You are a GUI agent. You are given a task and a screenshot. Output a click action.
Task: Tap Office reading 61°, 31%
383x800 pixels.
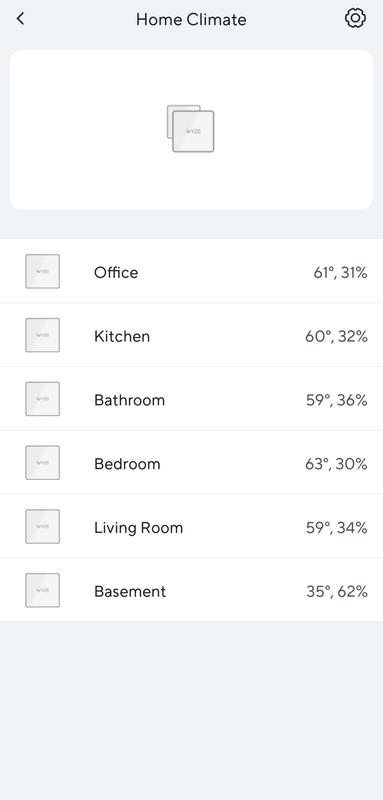coord(340,272)
